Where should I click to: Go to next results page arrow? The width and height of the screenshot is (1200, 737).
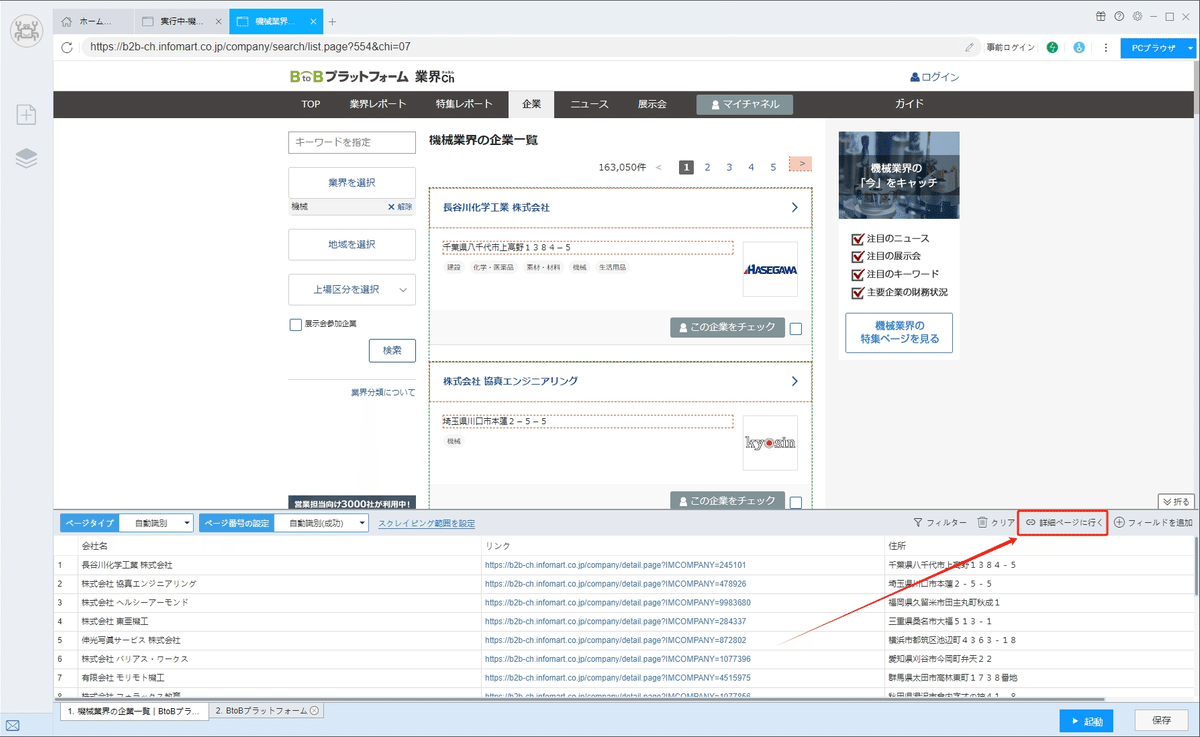pos(801,164)
